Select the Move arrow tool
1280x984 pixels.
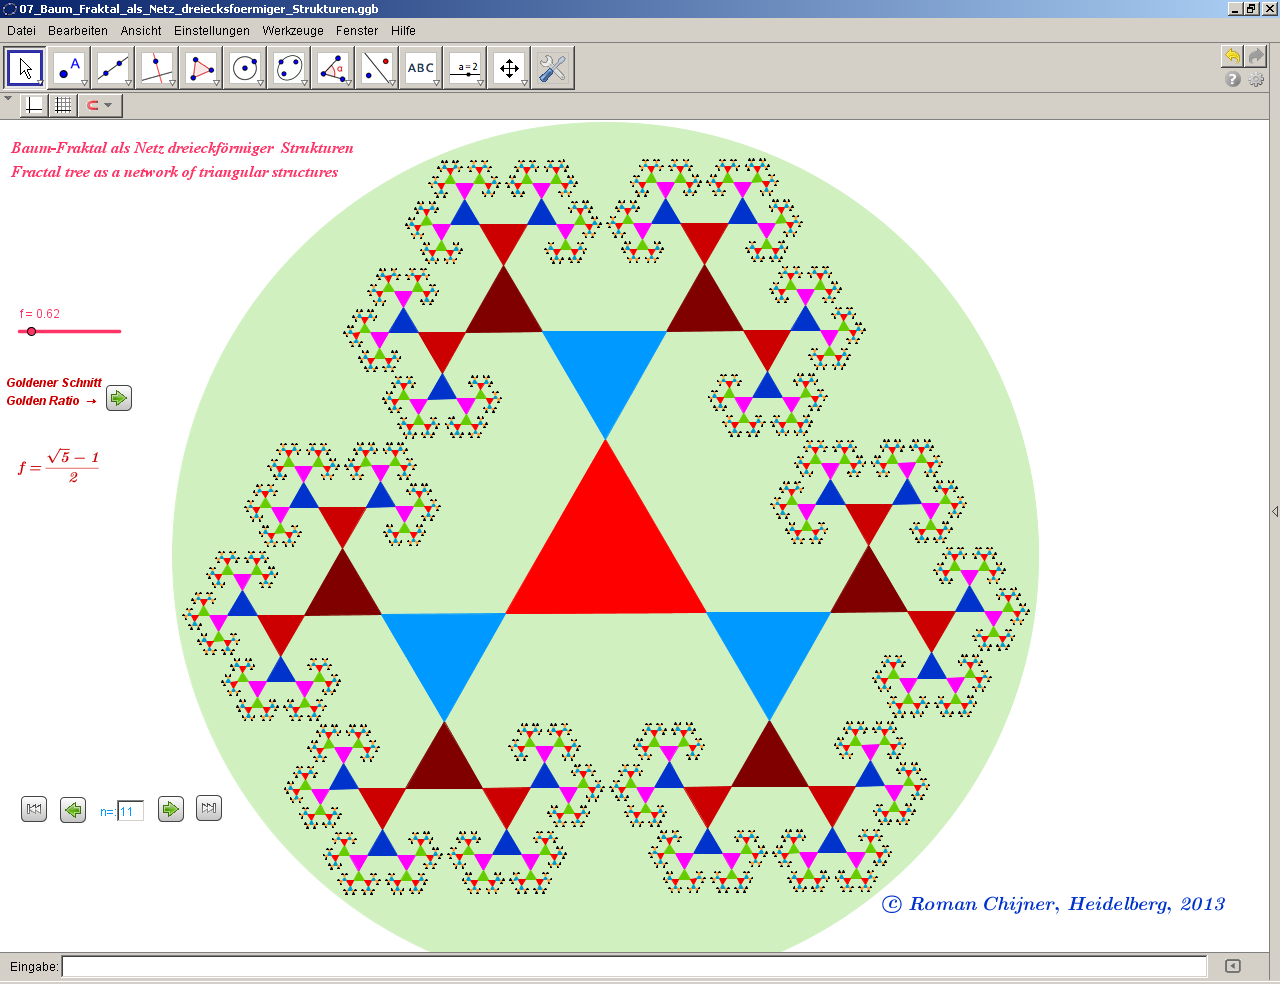pyautogui.click(x=25, y=69)
